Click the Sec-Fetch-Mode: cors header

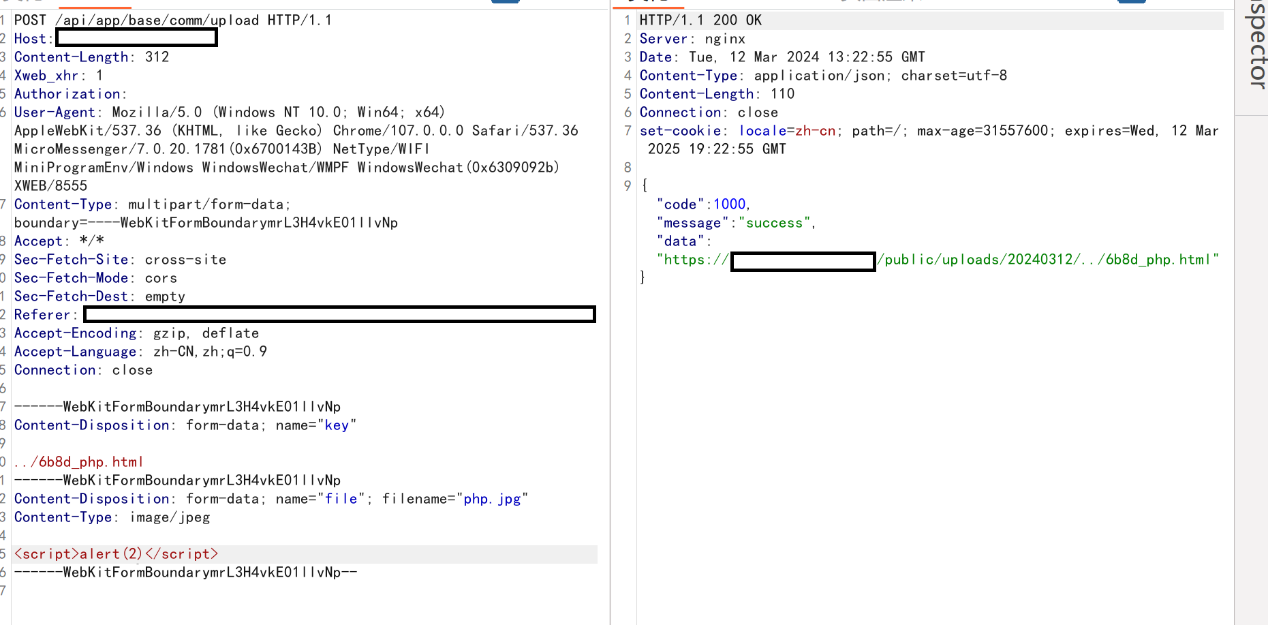[x=95, y=278]
